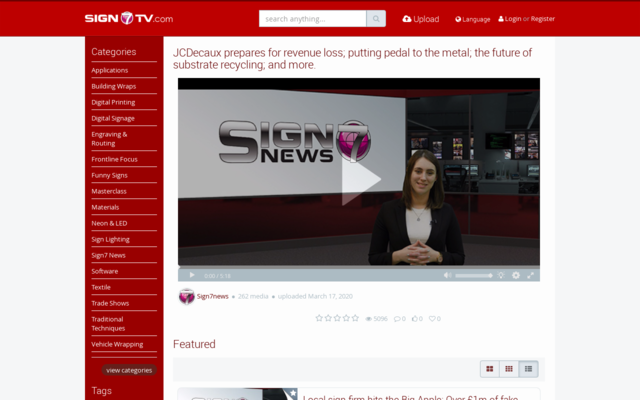Enter fullscreen with expand icon

530,276
